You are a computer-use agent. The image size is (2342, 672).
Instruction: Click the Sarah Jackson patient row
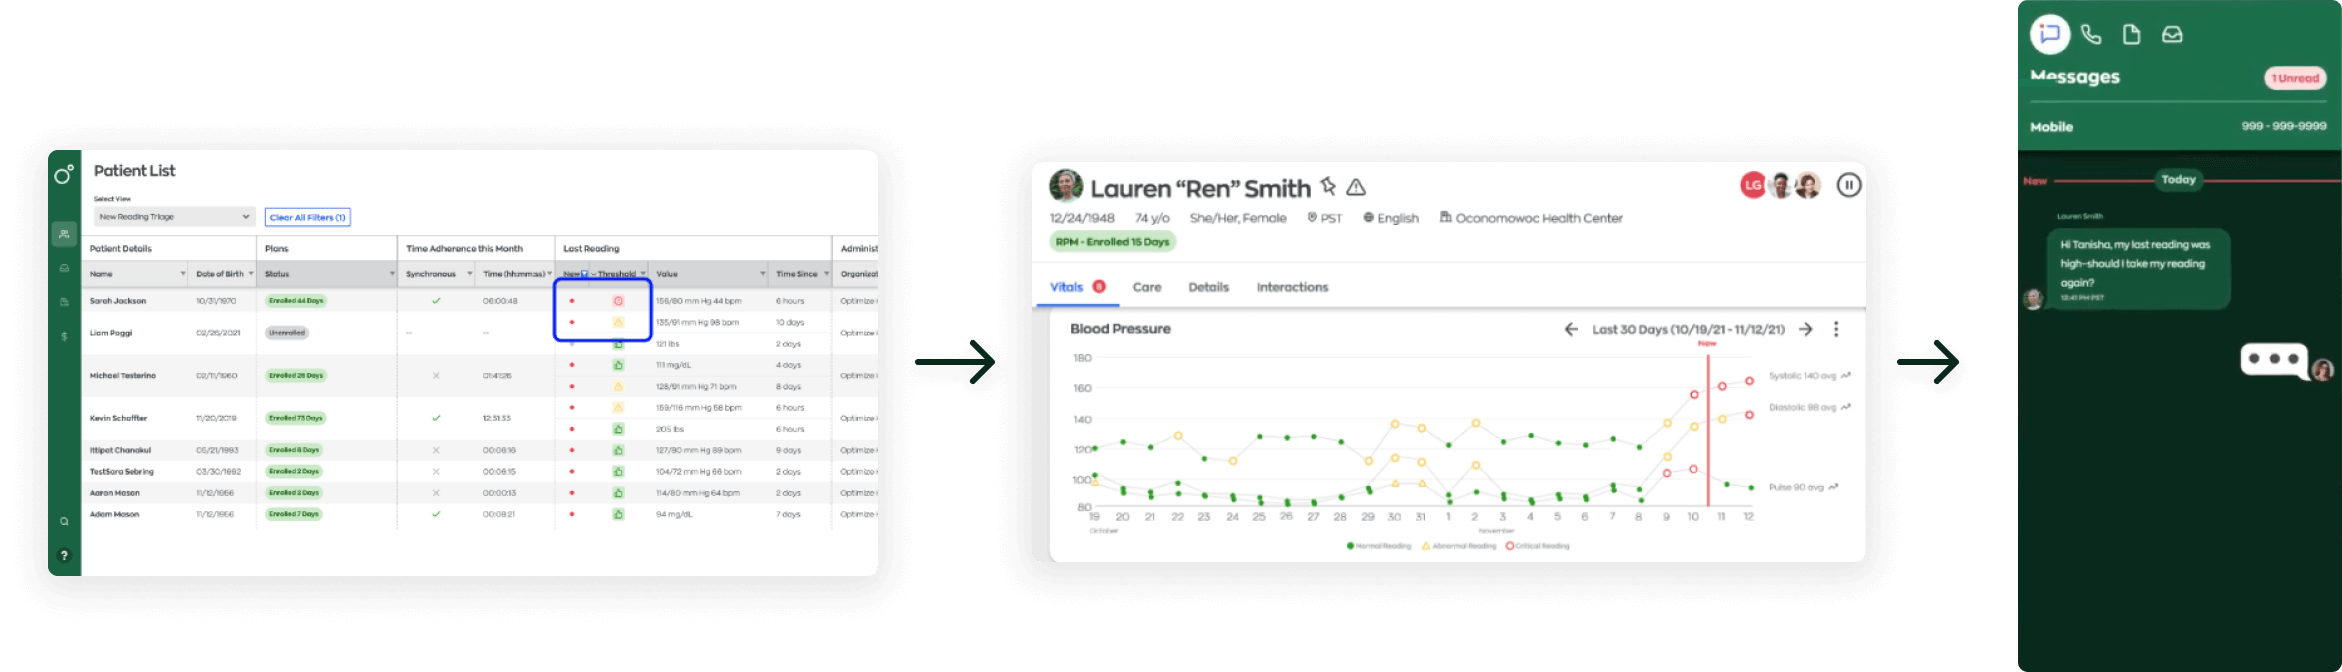coord(118,301)
